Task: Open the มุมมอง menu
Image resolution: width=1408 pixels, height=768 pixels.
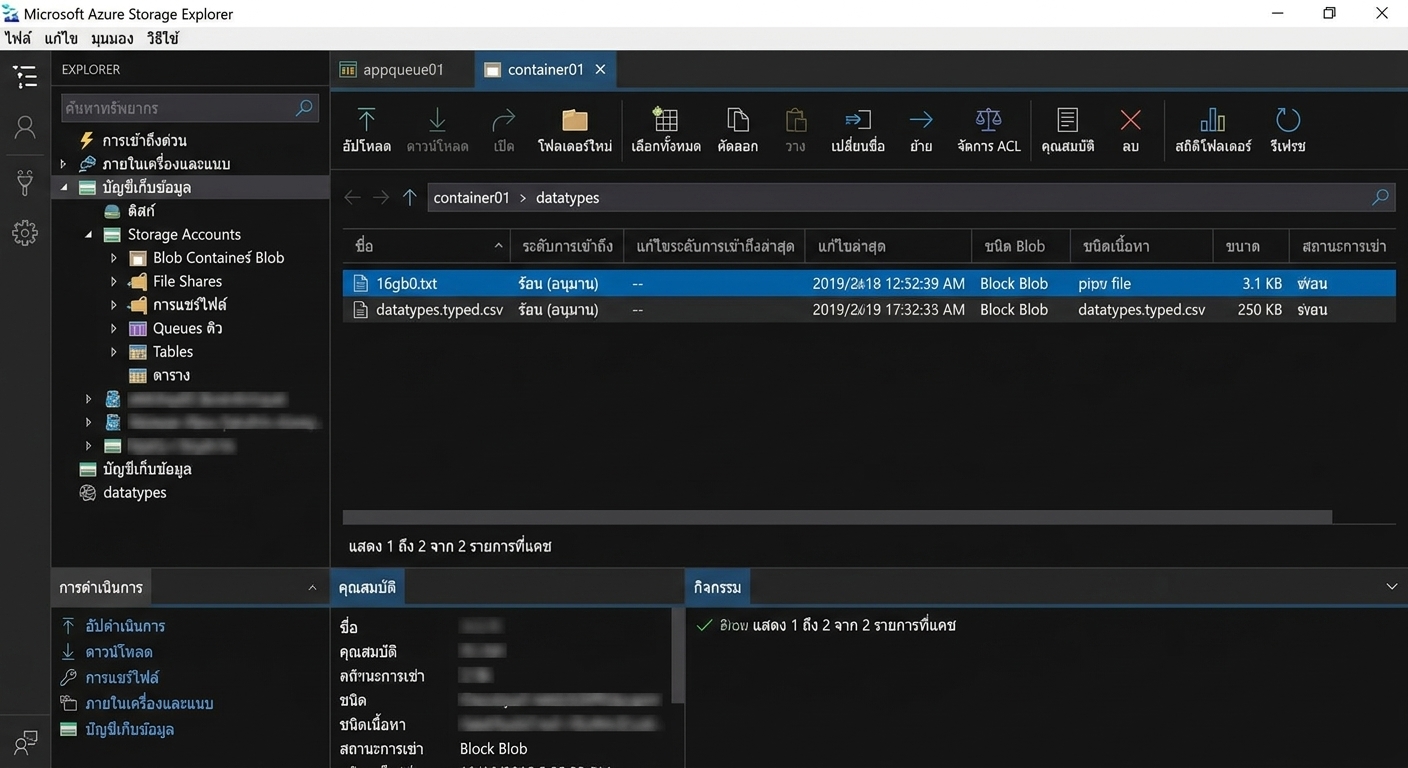Action: click(112, 39)
